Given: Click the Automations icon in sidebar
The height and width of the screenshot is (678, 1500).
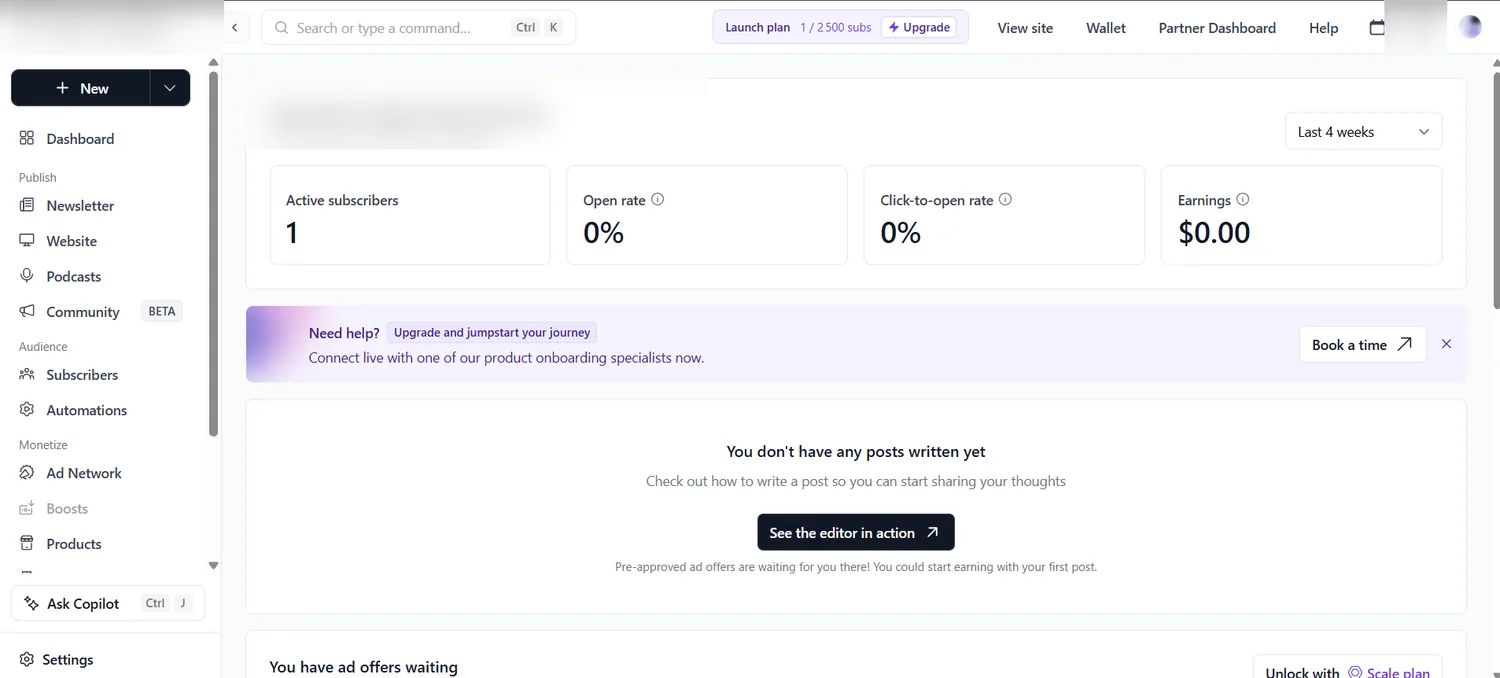Looking at the screenshot, I should (27, 410).
